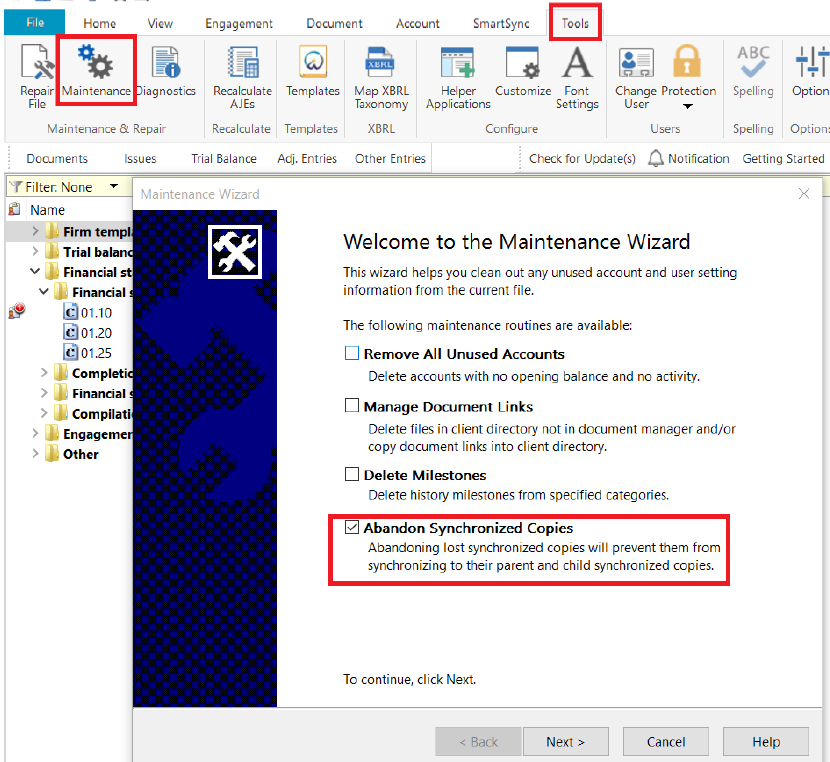Switch to the Document ribbon tab

tap(334, 23)
